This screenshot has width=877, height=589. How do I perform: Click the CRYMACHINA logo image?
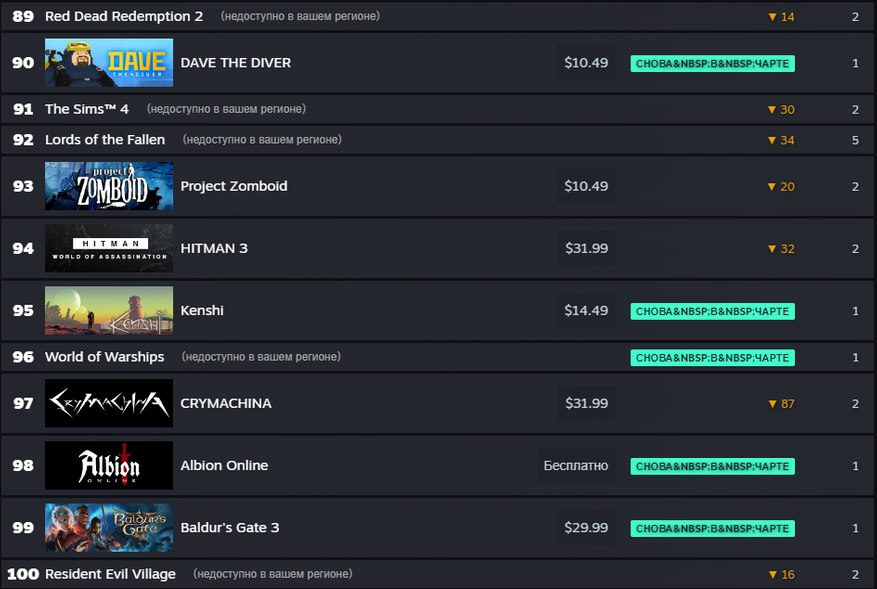tap(108, 403)
